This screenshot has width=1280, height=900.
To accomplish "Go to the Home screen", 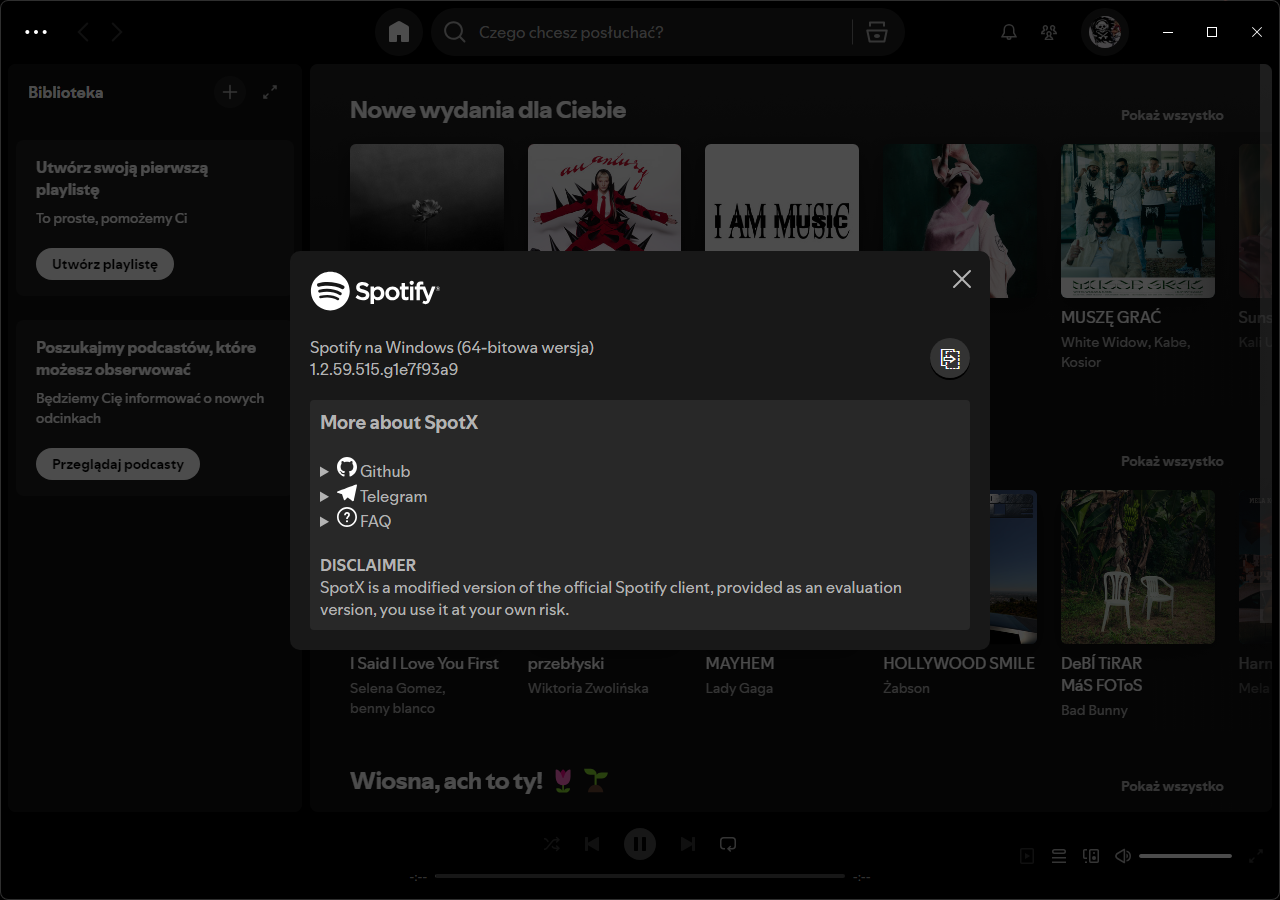I will pos(399,32).
